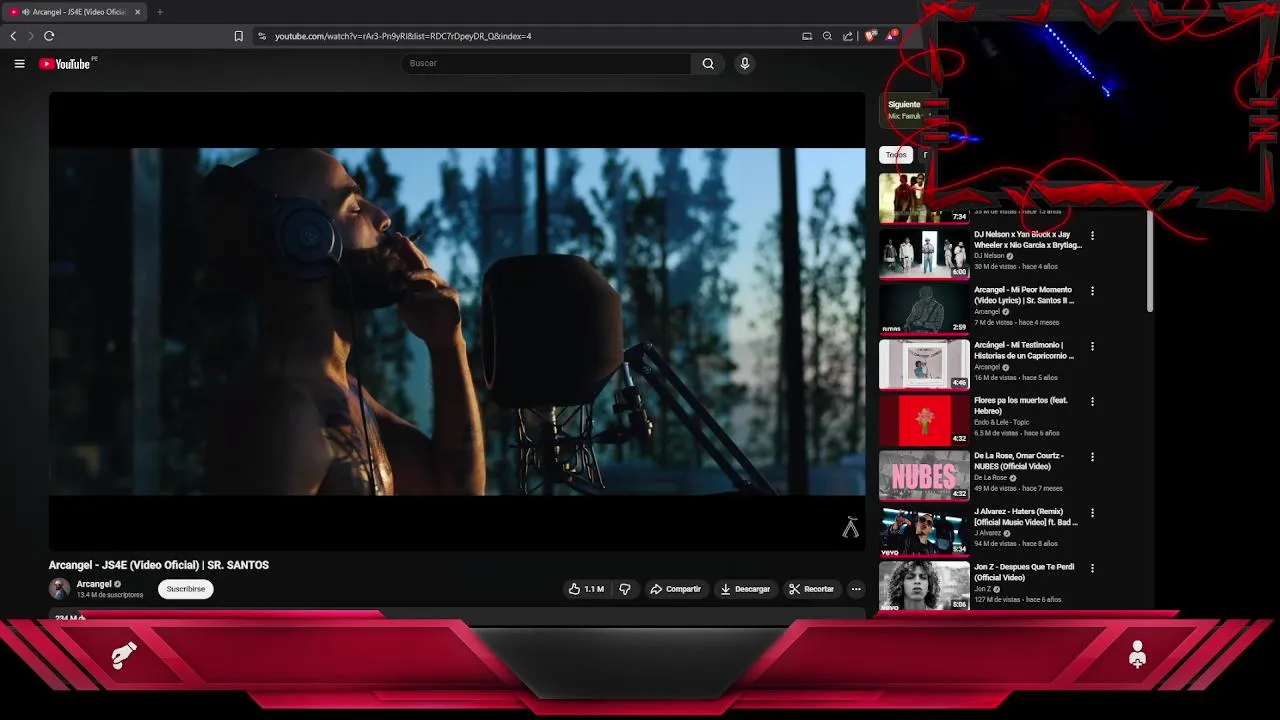Bookmark this page with the bookmark icon

tap(238, 36)
